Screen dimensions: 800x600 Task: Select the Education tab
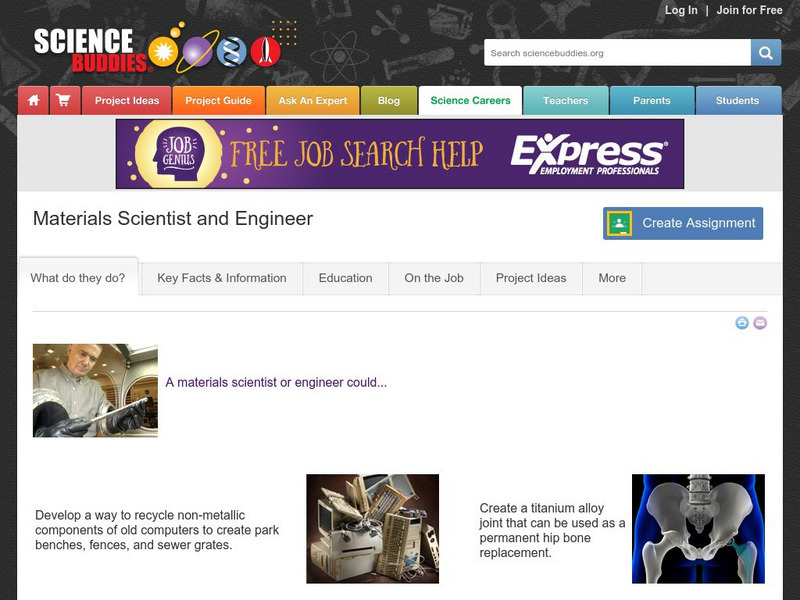pos(345,279)
